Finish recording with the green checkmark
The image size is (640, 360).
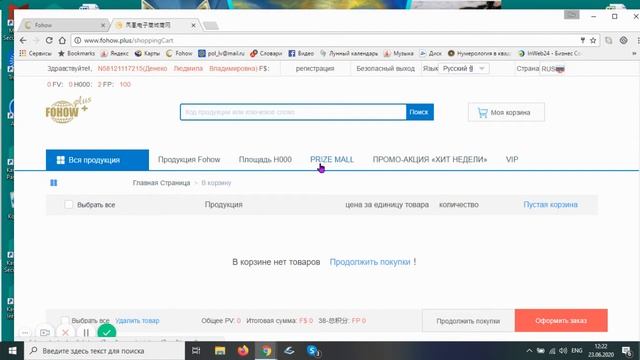pos(107,332)
